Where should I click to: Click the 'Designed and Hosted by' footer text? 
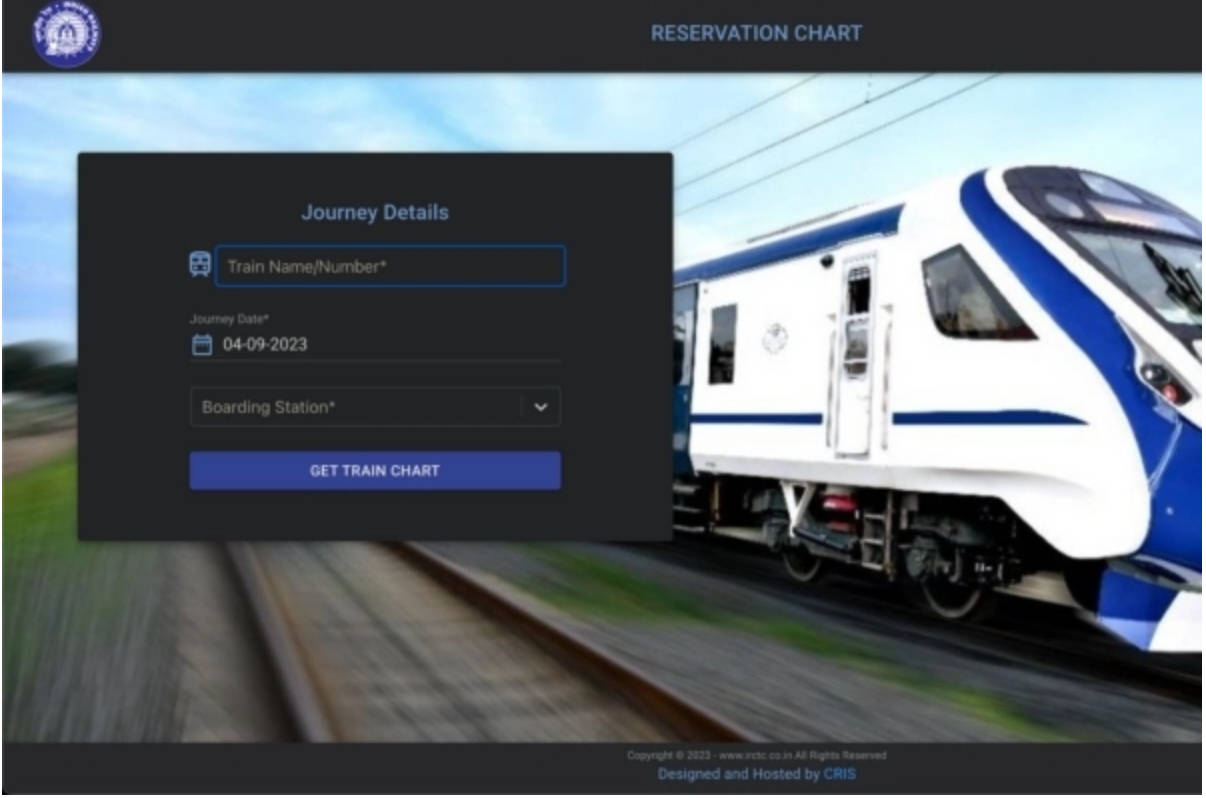pos(739,774)
